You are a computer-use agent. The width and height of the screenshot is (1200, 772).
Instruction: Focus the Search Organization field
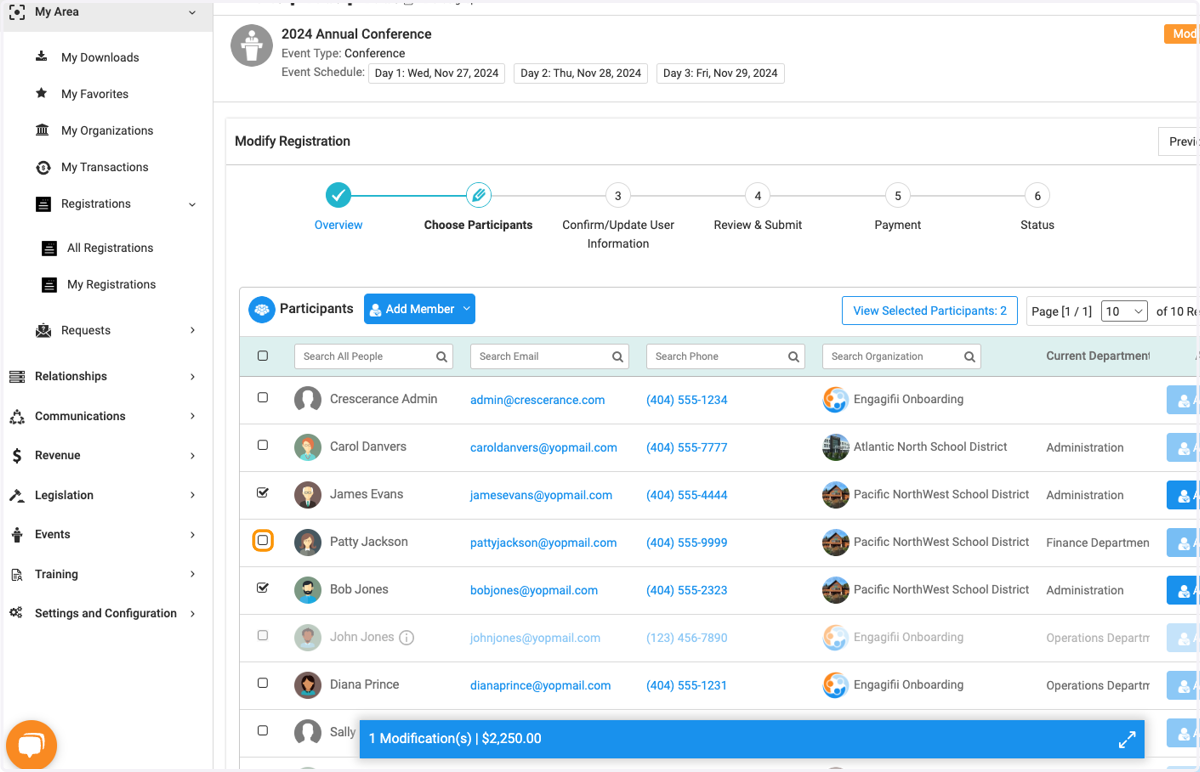click(x=901, y=357)
